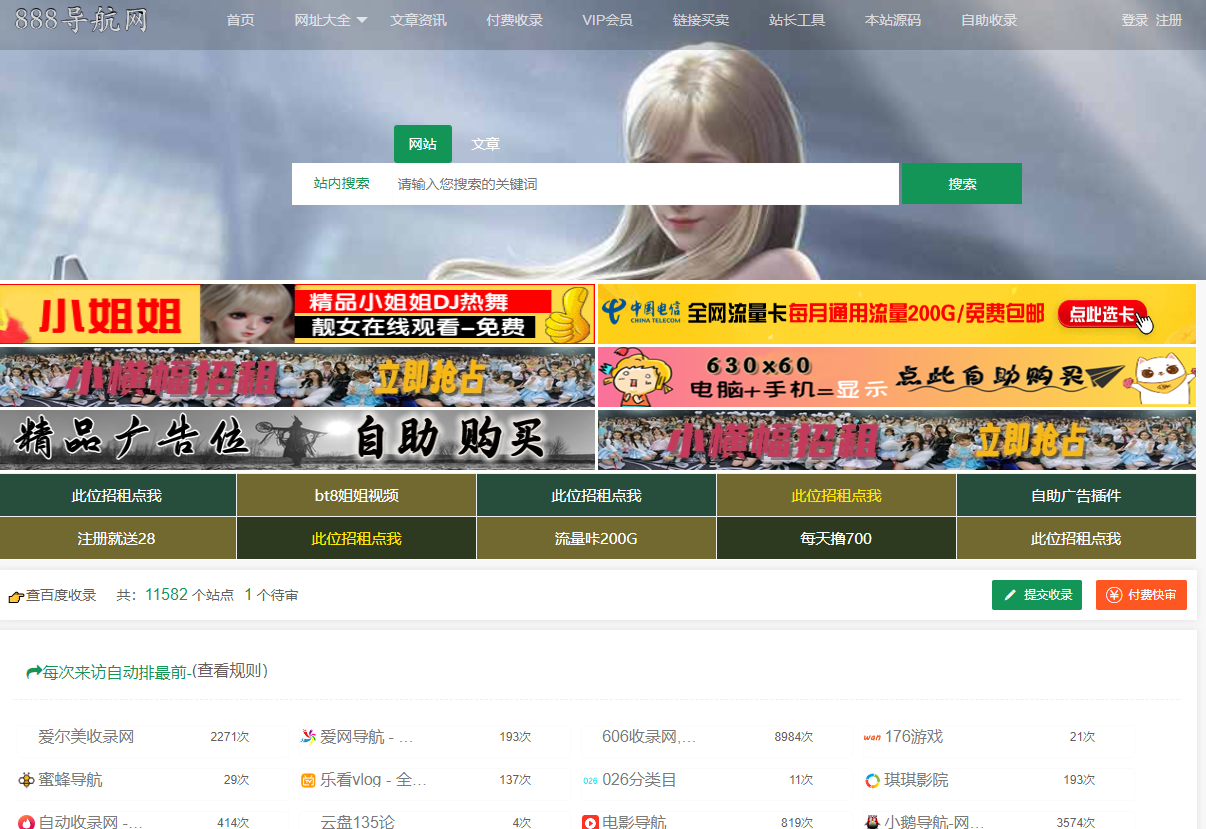The height and width of the screenshot is (829, 1206).
Task: Switch to the 文章 search tab
Action: 486,144
